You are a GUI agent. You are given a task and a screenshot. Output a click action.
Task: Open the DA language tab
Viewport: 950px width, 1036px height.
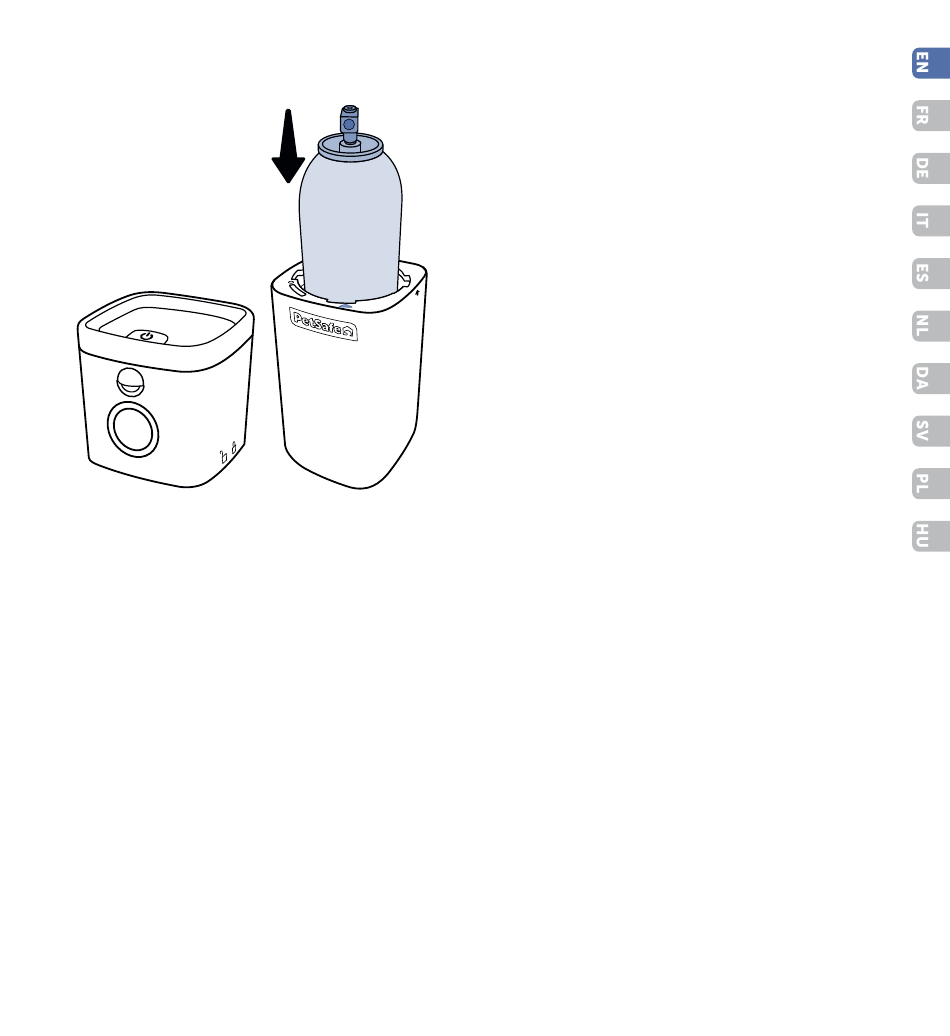click(x=931, y=379)
